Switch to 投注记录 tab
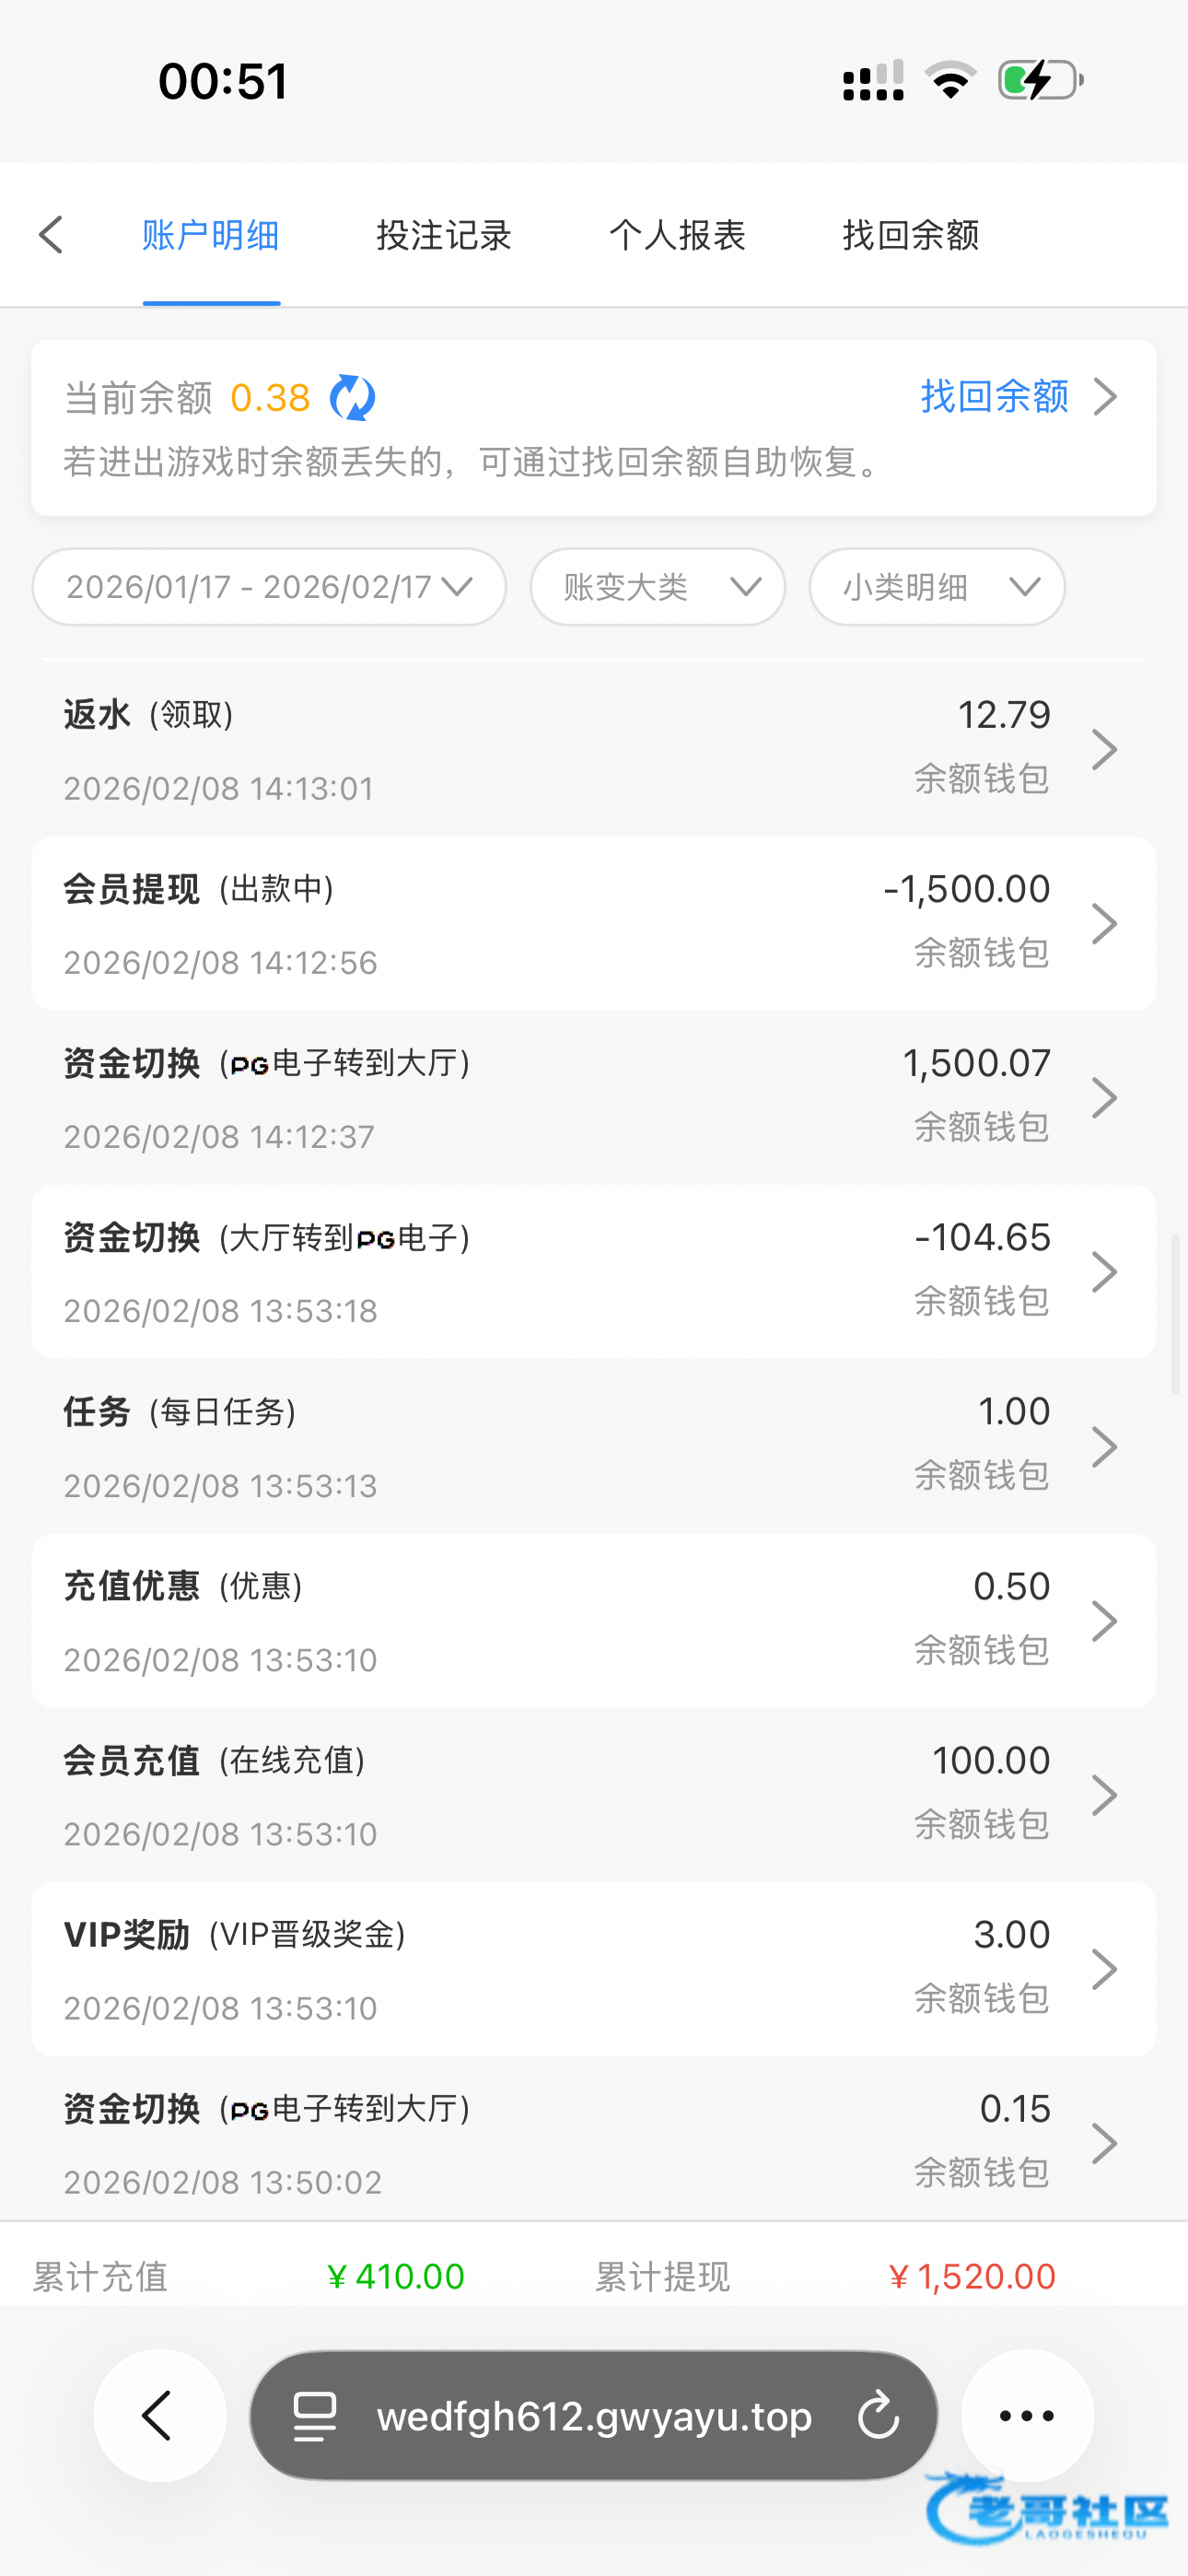 click(444, 235)
